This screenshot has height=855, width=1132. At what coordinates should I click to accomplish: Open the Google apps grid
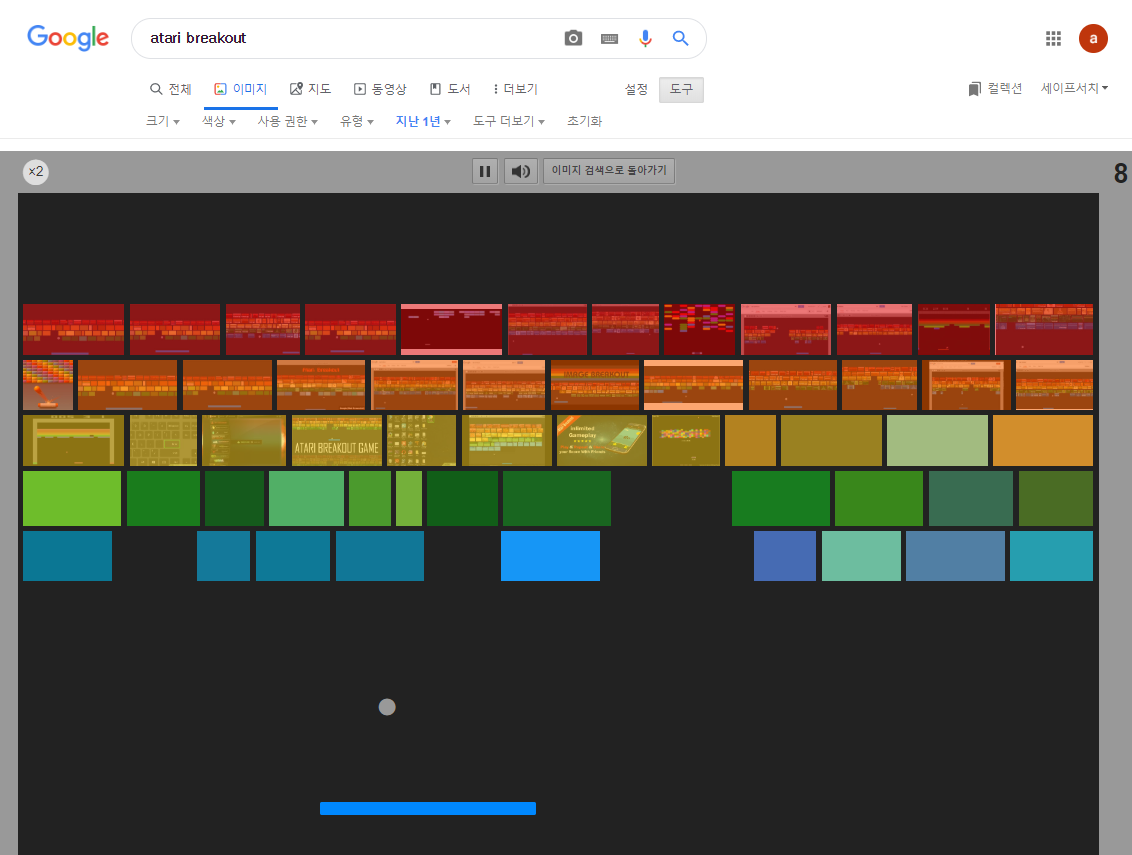click(x=1053, y=38)
